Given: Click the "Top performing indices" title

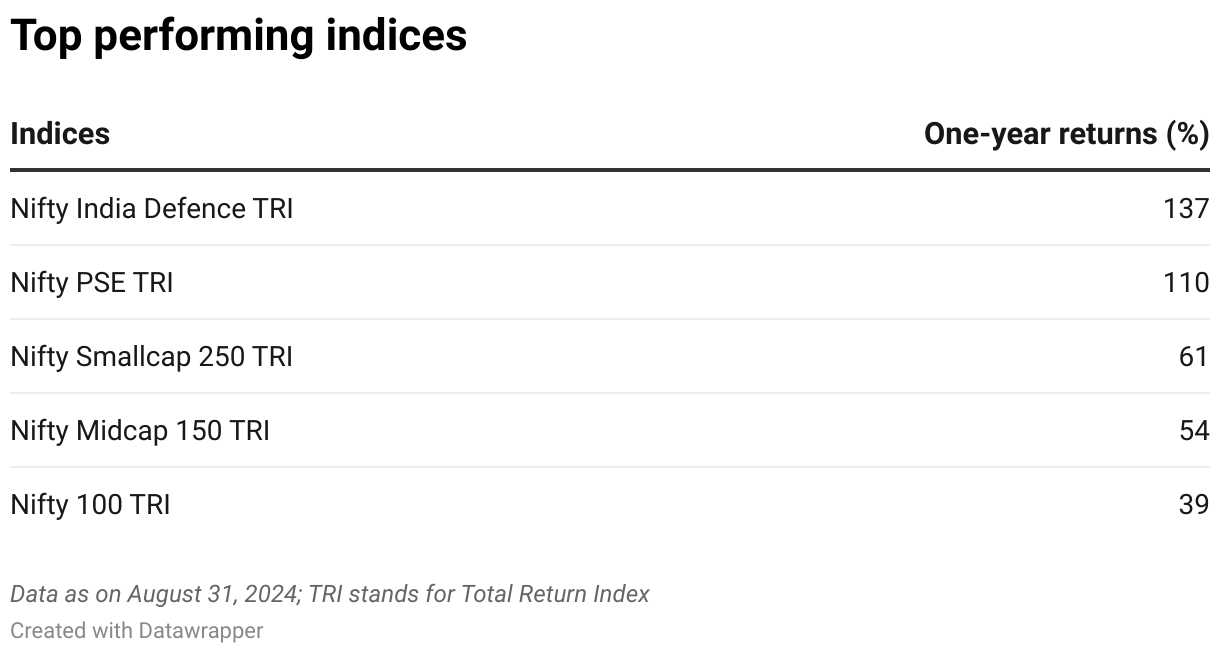Looking at the screenshot, I should coord(238,36).
